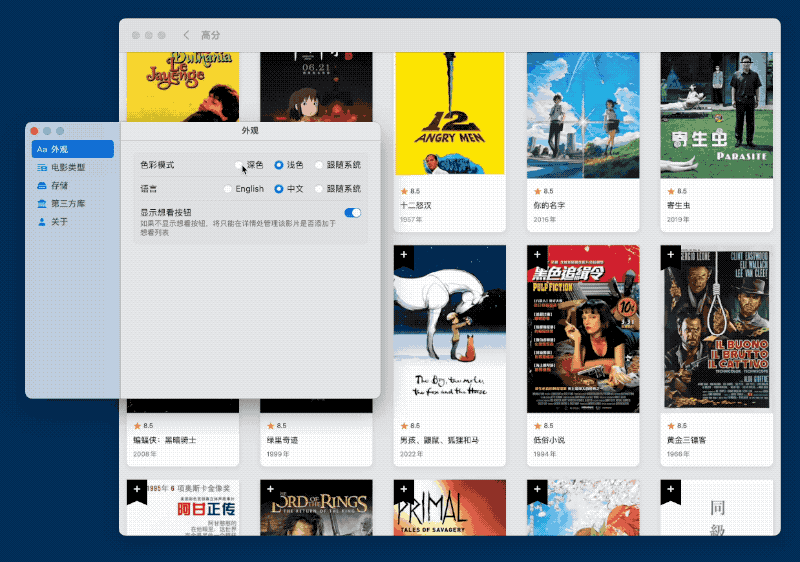Add Lord of the Rings to watchlist
Image resolution: width=800 pixels, height=562 pixels.
[270, 490]
